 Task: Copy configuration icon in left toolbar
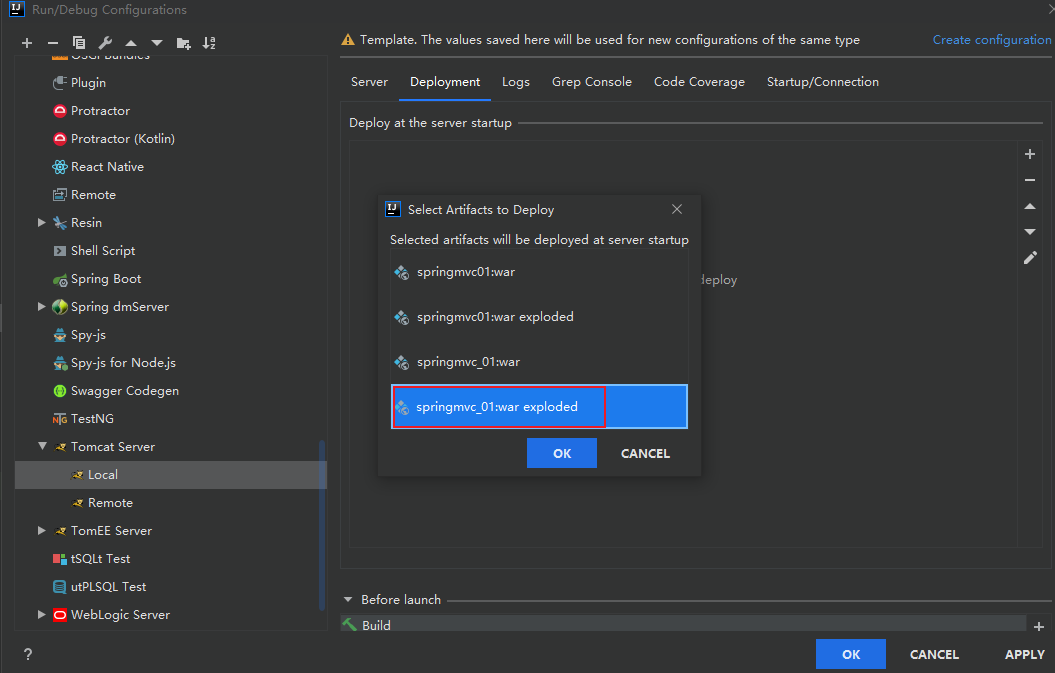(79, 43)
